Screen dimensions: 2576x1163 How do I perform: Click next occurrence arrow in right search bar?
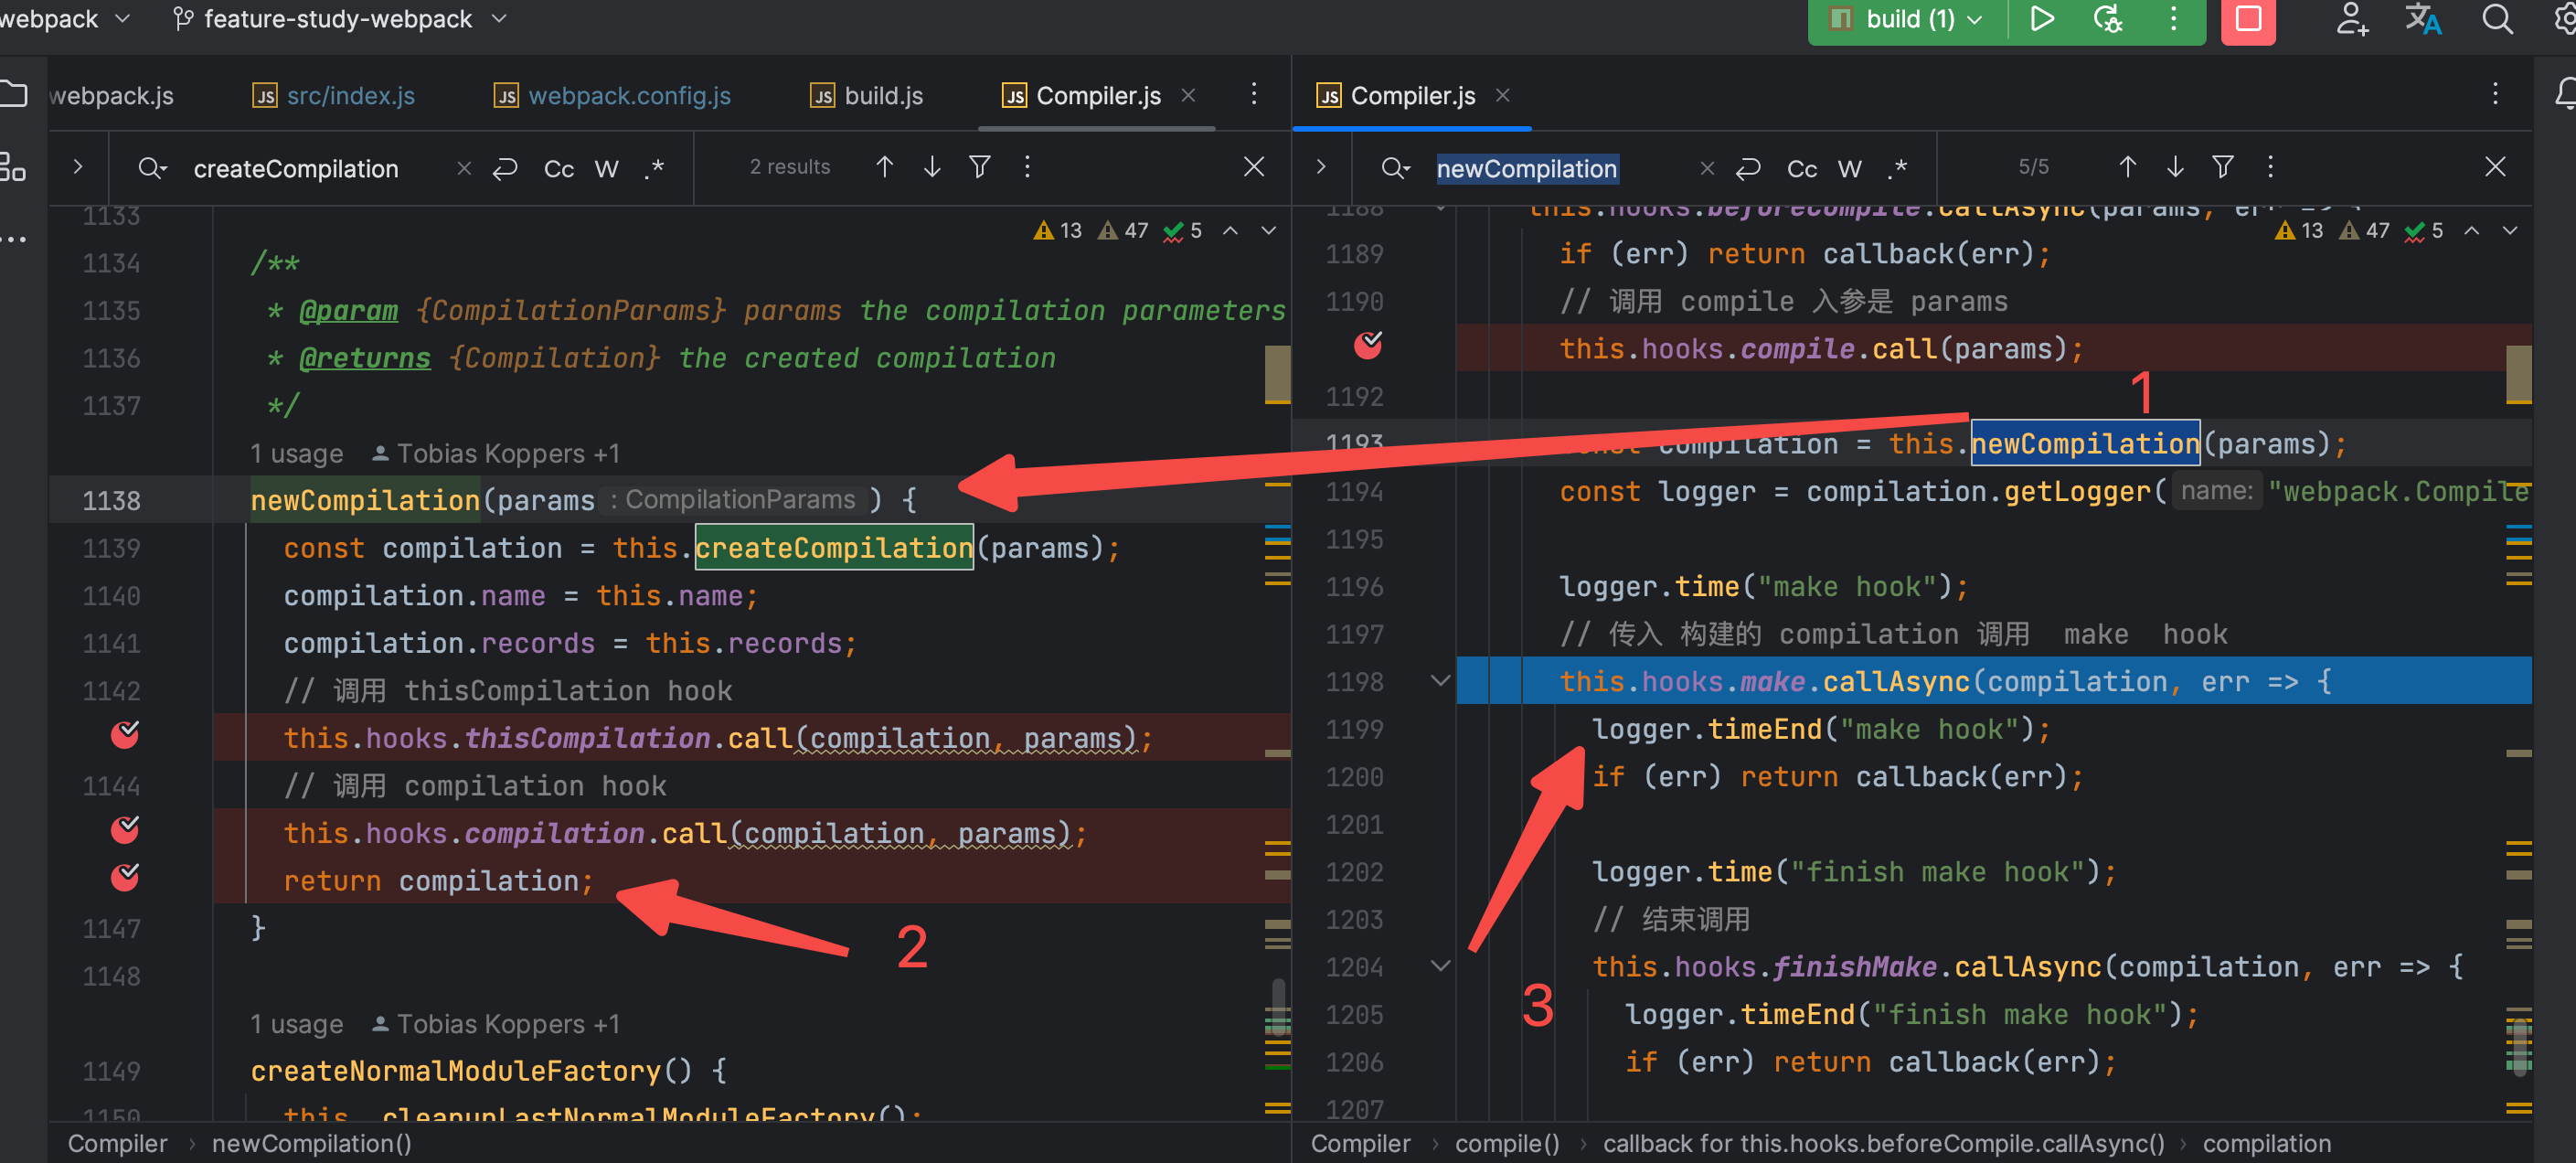click(2175, 167)
